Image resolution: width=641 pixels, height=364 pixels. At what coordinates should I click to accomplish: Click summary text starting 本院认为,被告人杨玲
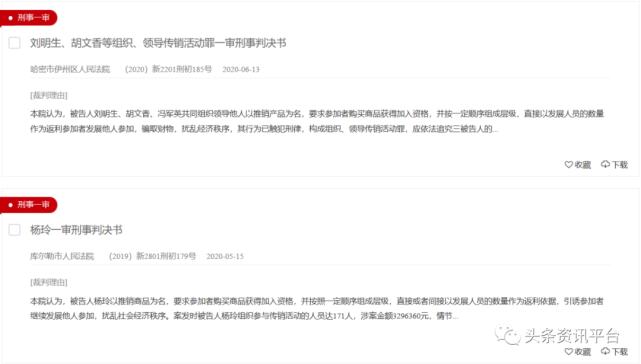point(317,308)
